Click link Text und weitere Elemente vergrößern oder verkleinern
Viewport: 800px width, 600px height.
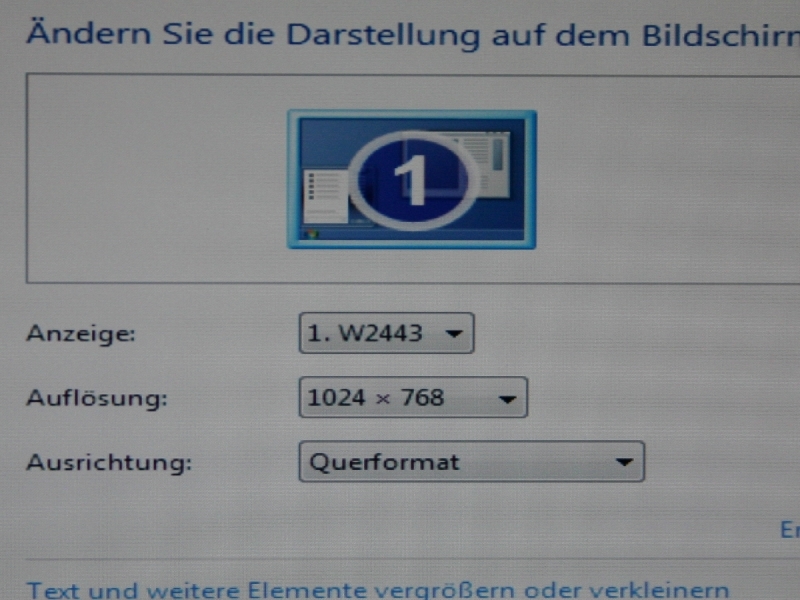378,590
